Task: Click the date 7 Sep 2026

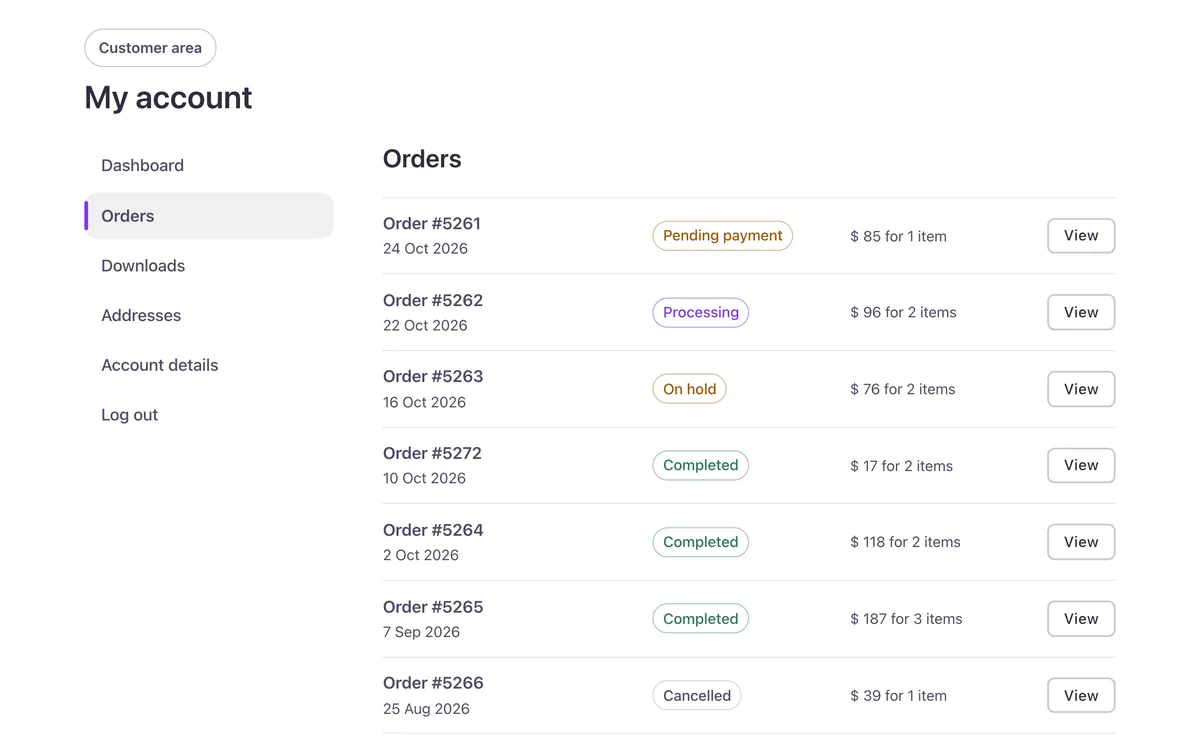Action: (422, 632)
